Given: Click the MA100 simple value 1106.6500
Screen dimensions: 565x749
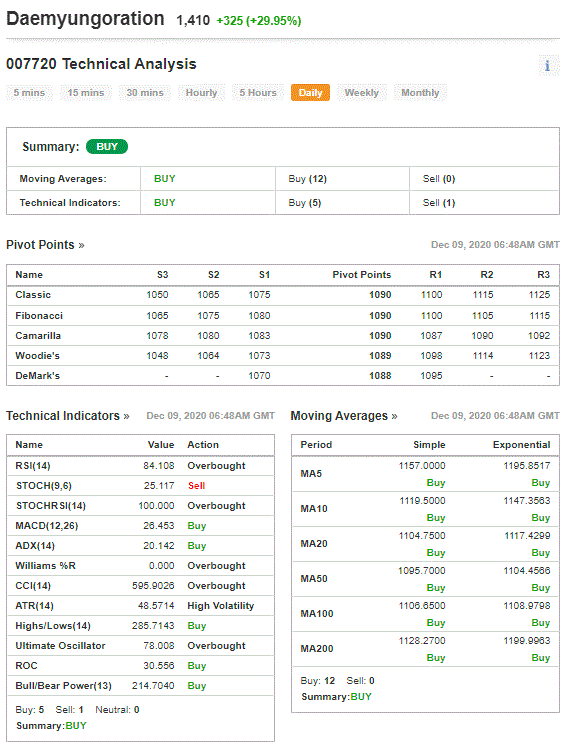Looking at the screenshot, I should click(x=422, y=606).
